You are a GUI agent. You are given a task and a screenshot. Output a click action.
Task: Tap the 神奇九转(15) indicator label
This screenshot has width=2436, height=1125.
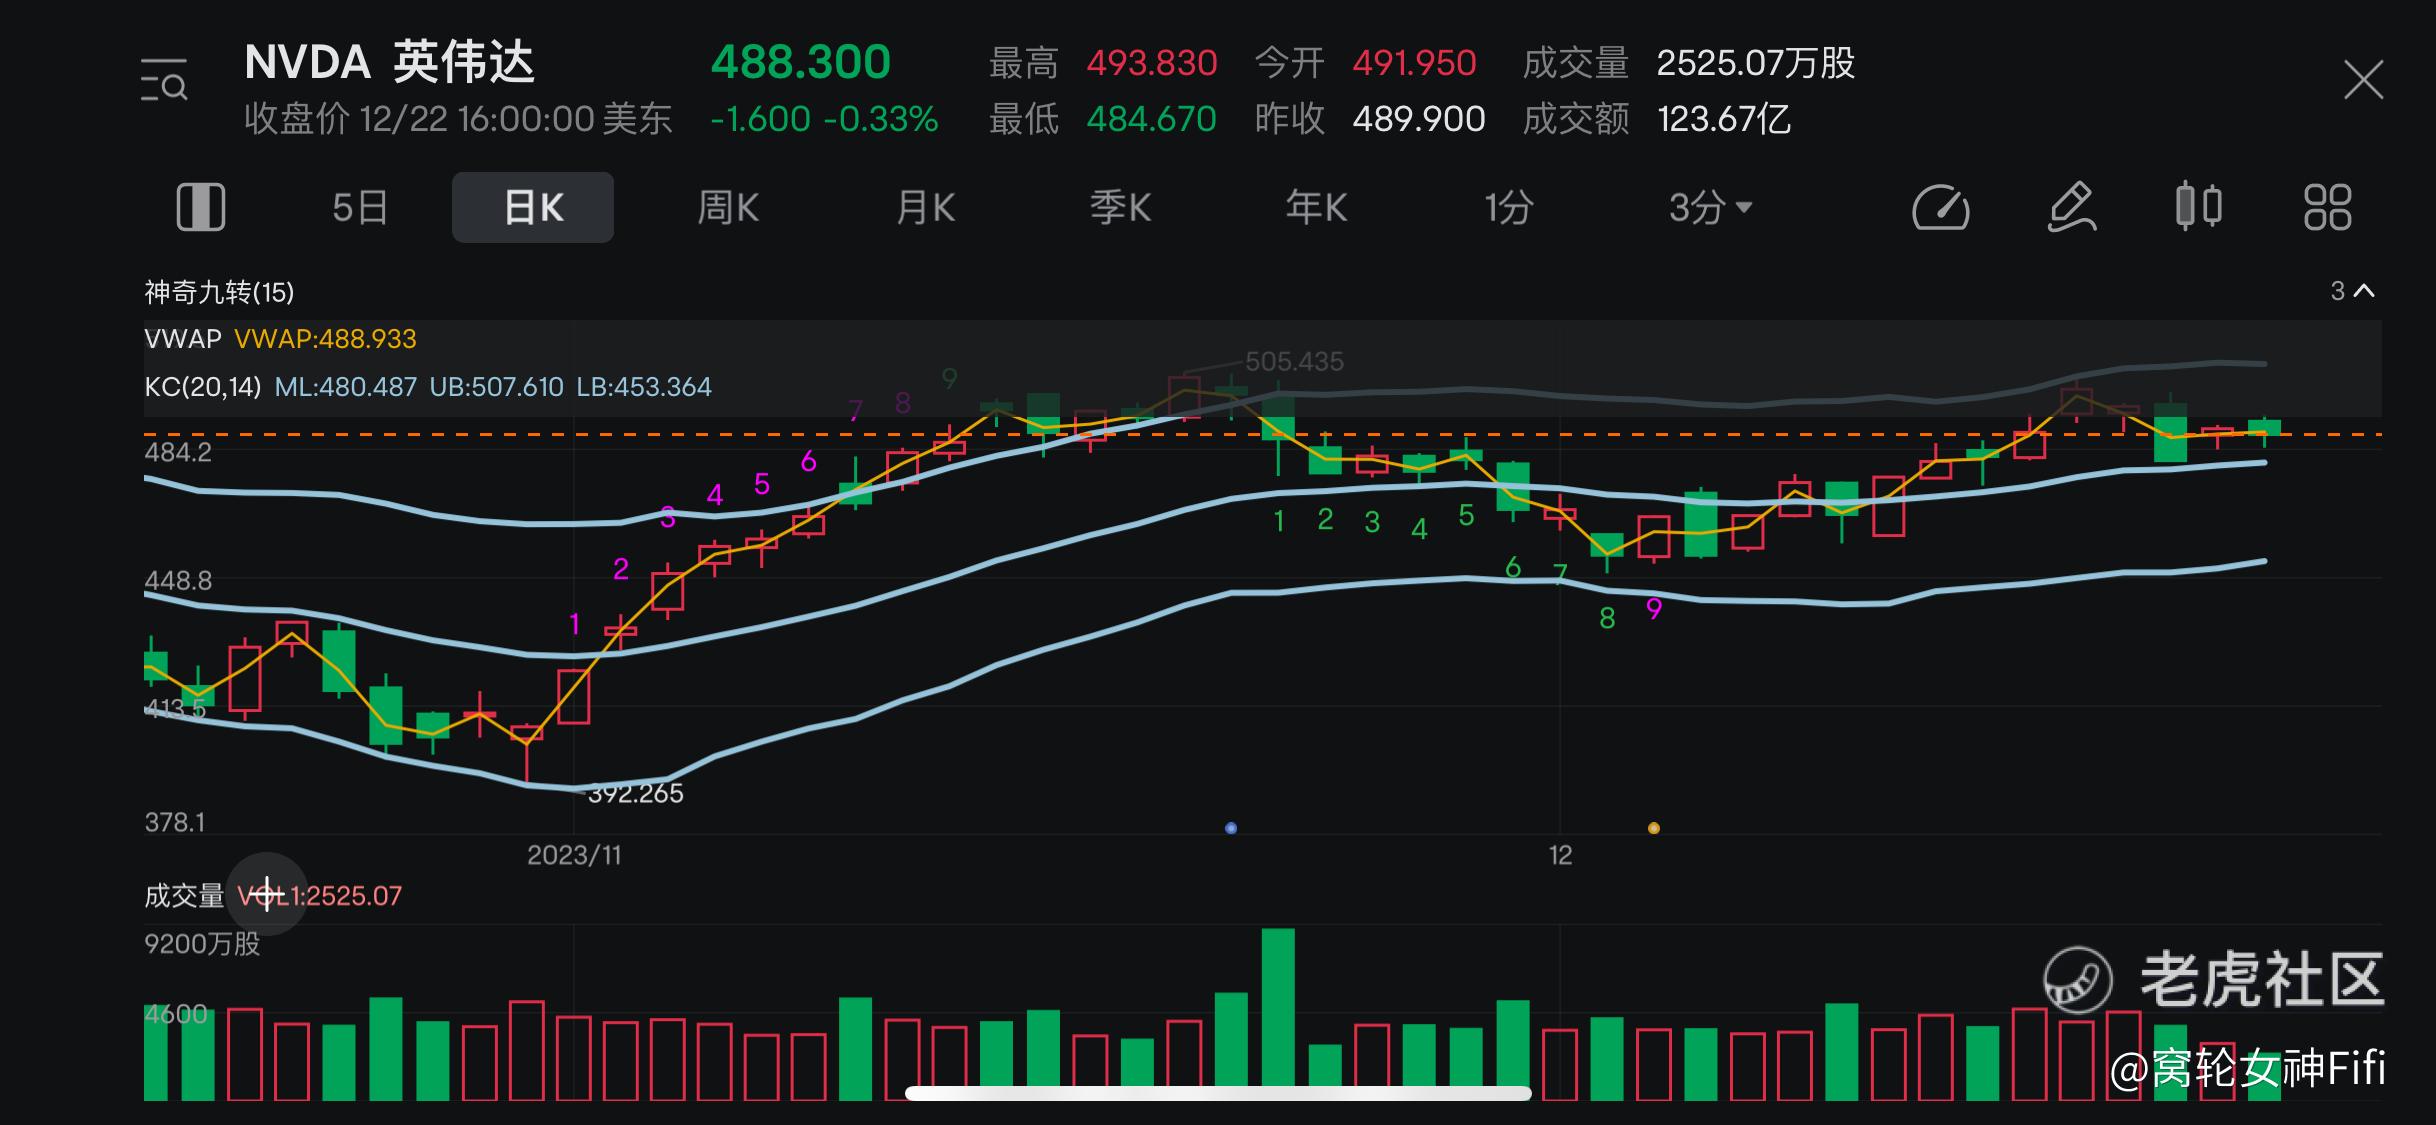(x=219, y=292)
